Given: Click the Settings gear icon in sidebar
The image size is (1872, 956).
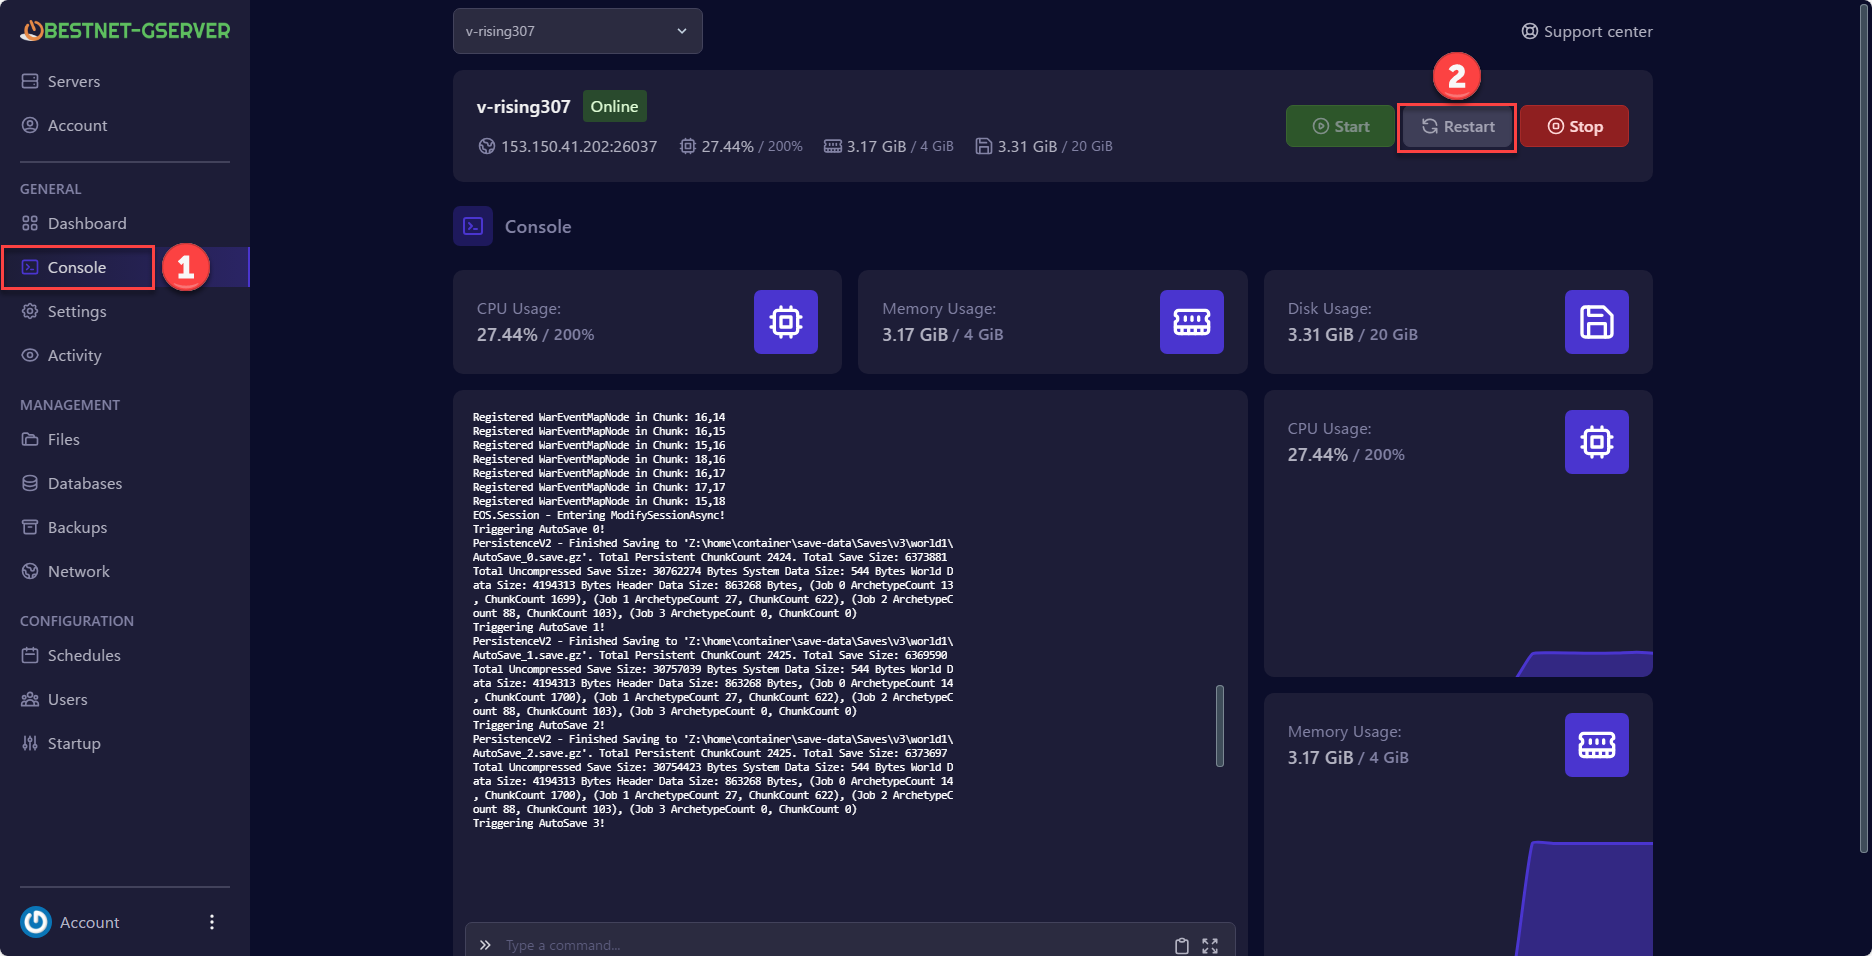Looking at the screenshot, I should pyautogui.click(x=30, y=311).
